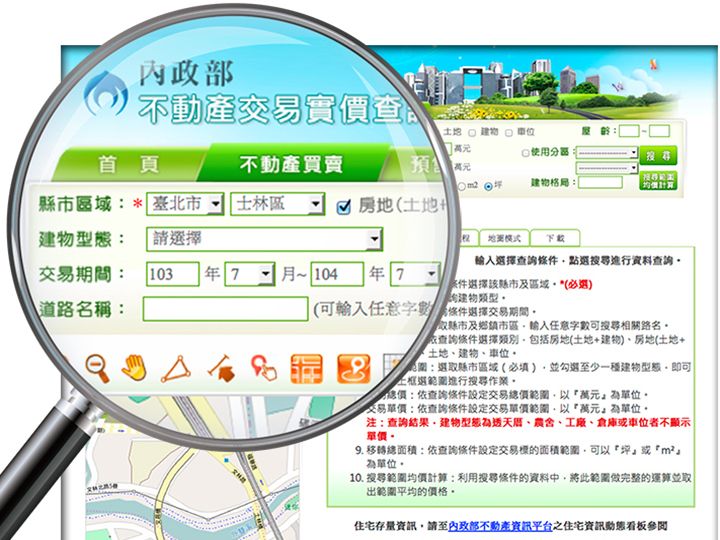
Task: Expand the 建物型態 請選擇 dropdown
Action: 264,239
